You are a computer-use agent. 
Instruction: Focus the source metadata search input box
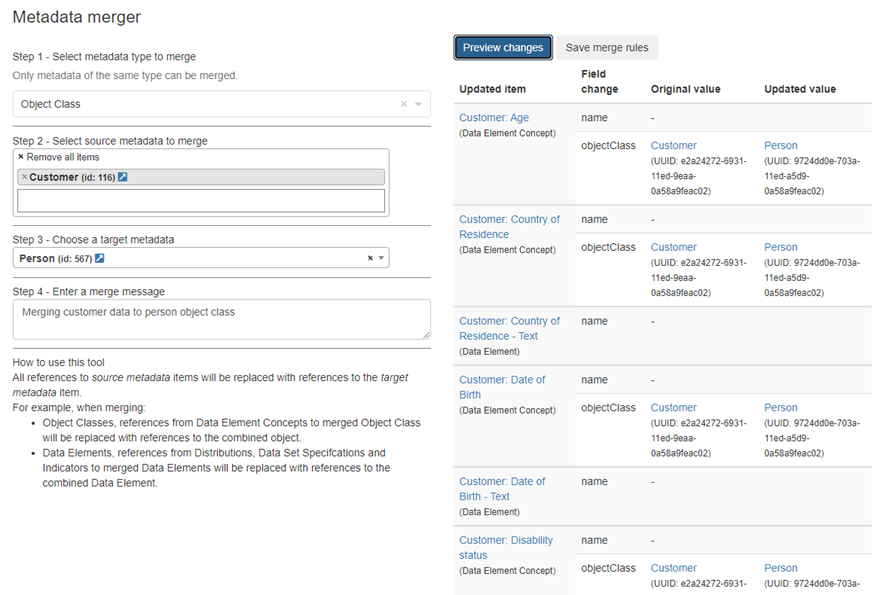click(201, 201)
